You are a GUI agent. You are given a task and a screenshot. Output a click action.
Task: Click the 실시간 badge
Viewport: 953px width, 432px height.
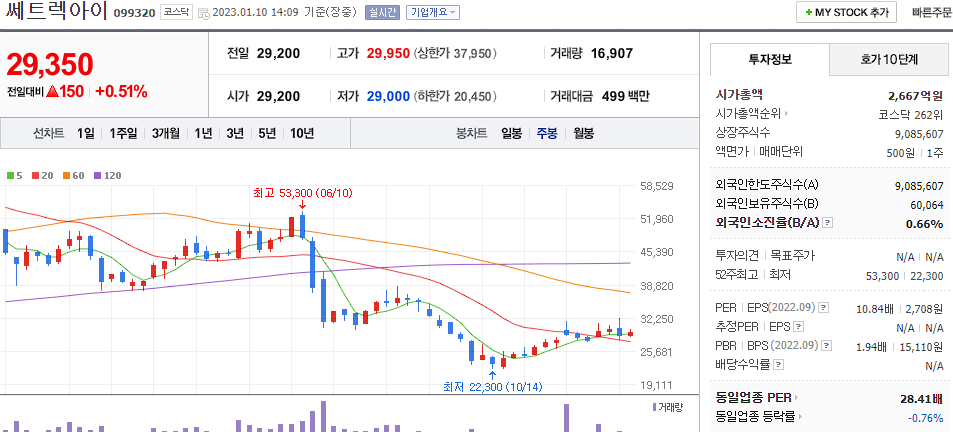tap(382, 12)
